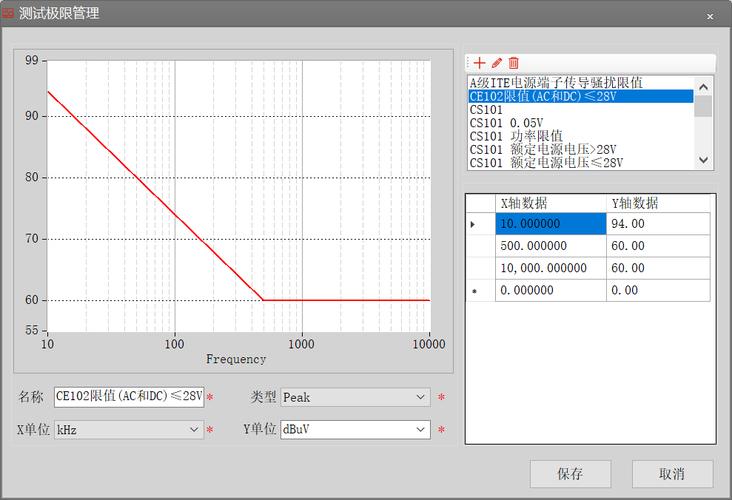The width and height of the screenshot is (732, 500).
Task: Select the plain CS101 list entry
Action: pos(580,110)
